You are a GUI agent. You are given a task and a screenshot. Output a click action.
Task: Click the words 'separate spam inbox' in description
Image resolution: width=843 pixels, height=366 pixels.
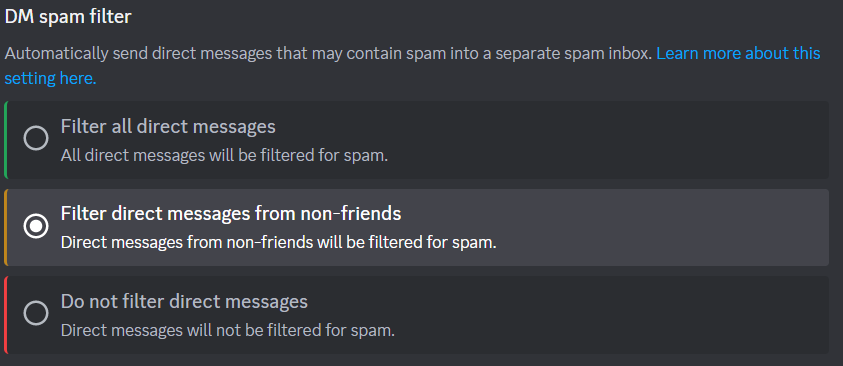572,54
